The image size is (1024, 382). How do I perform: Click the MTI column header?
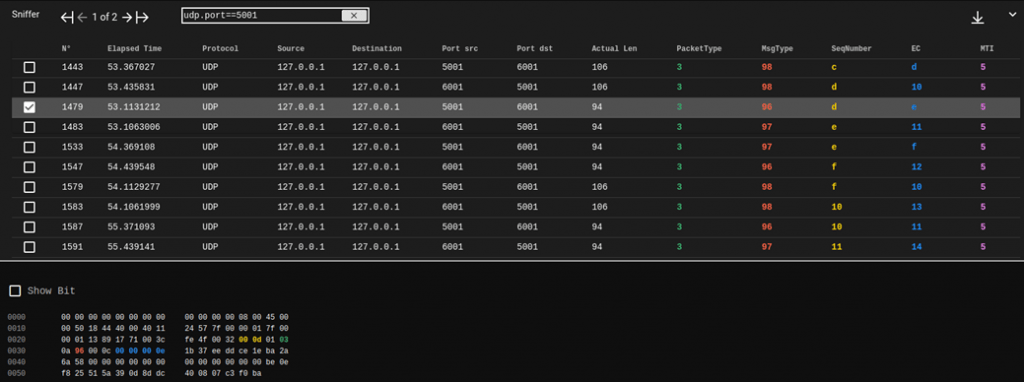coord(987,48)
